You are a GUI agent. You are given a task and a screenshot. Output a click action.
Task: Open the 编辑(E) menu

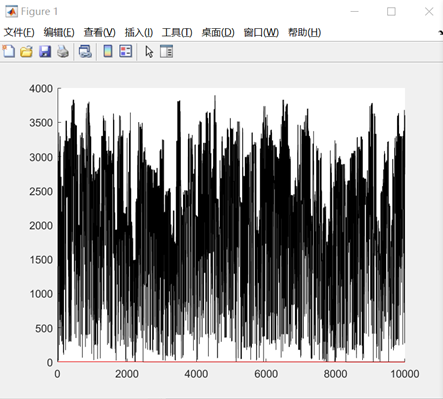pyautogui.click(x=59, y=32)
